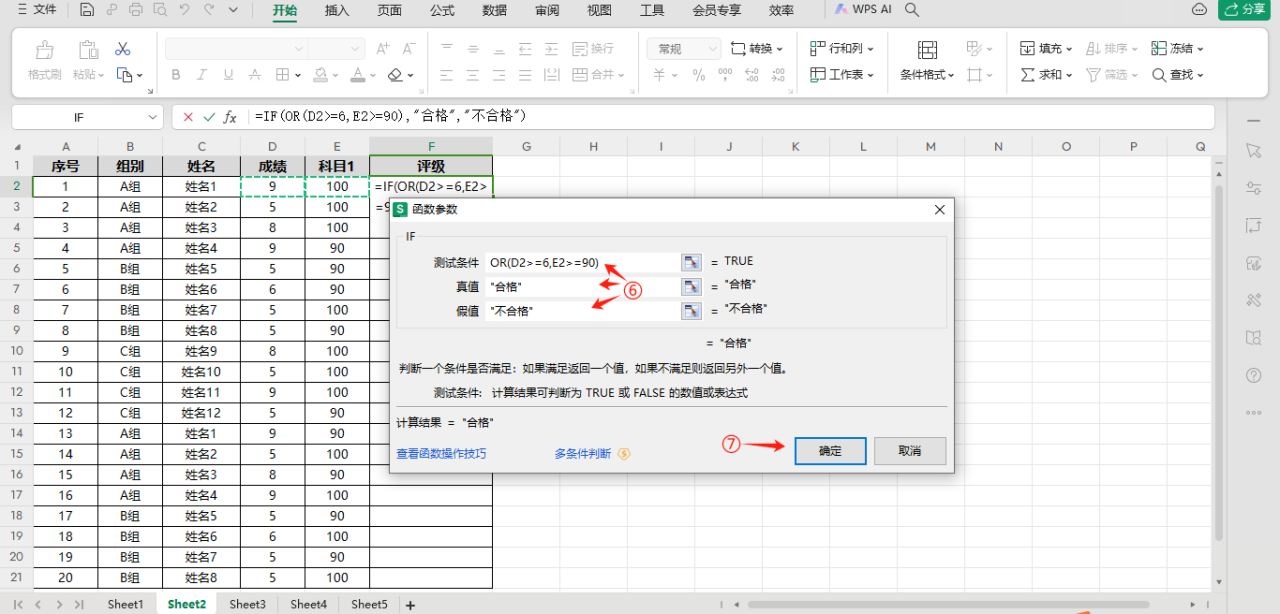
Task: Click the 确定 button in the dialog
Action: 830,451
